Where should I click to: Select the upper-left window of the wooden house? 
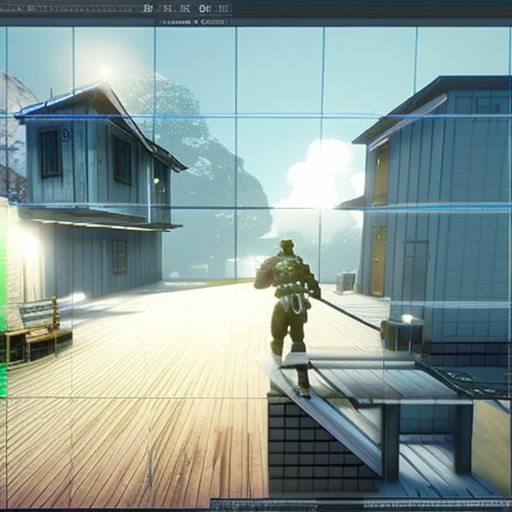[50, 153]
